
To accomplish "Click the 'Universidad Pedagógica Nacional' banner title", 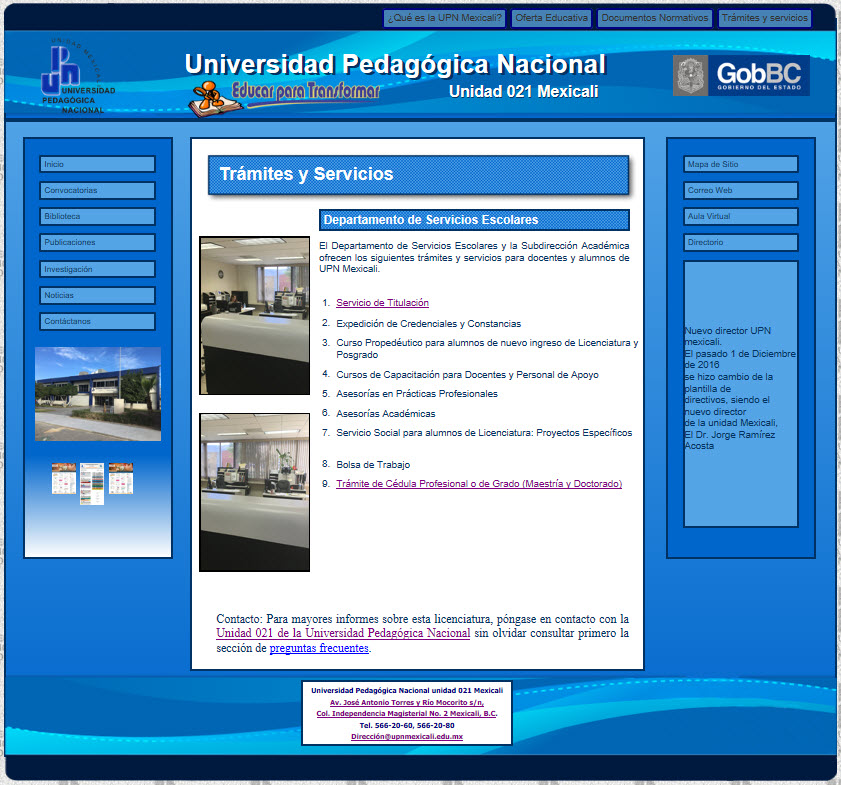I will 395,64.
